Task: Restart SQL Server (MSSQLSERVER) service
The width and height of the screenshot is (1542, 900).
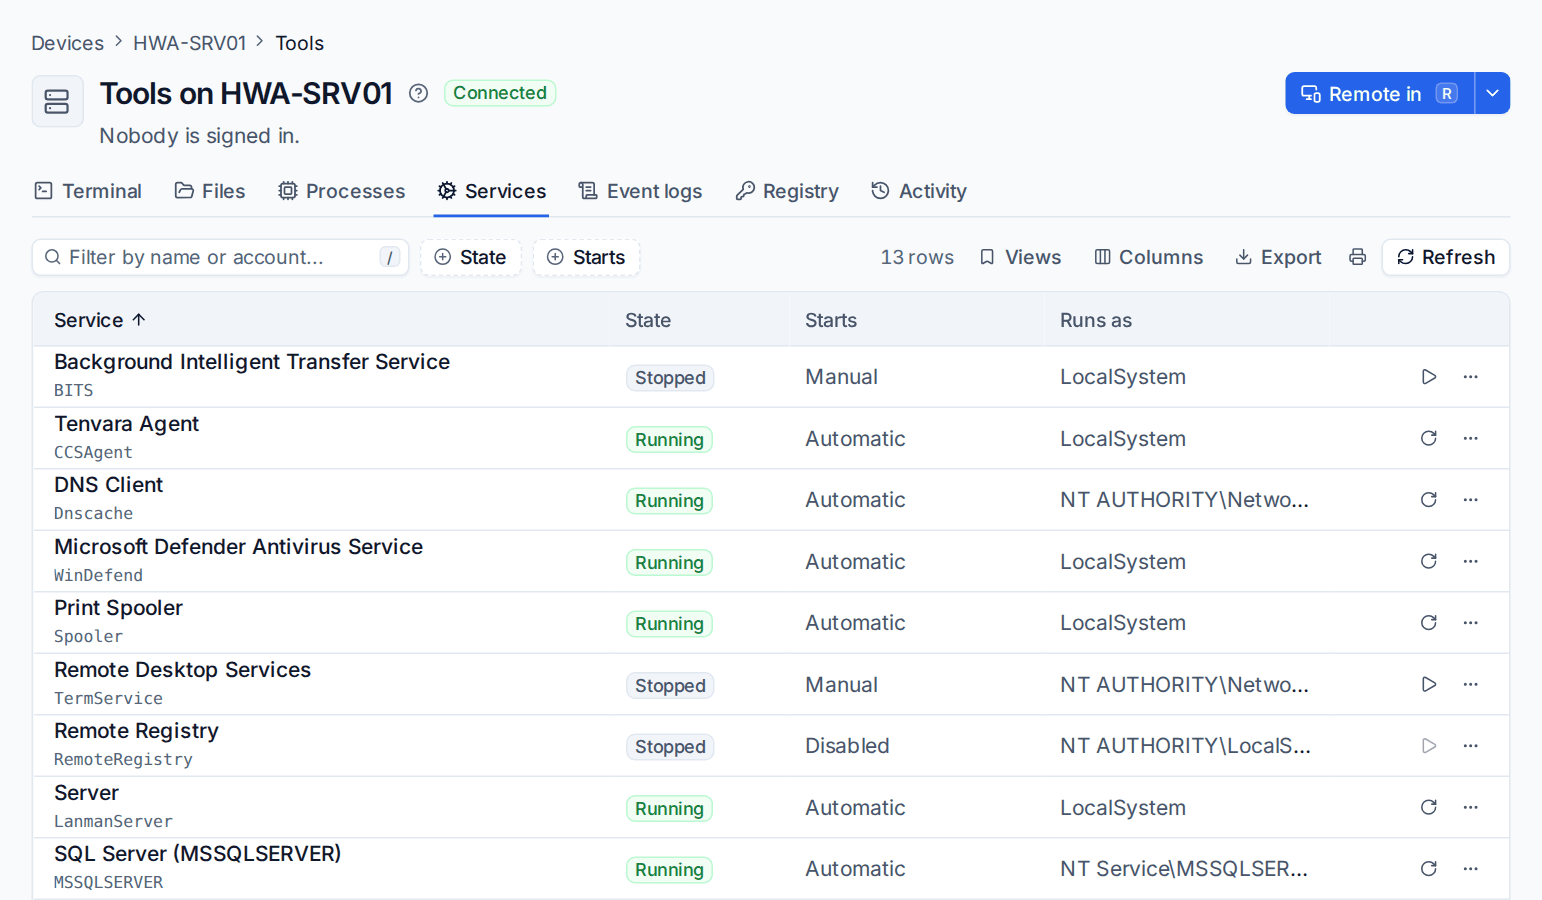Action: pos(1429,869)
